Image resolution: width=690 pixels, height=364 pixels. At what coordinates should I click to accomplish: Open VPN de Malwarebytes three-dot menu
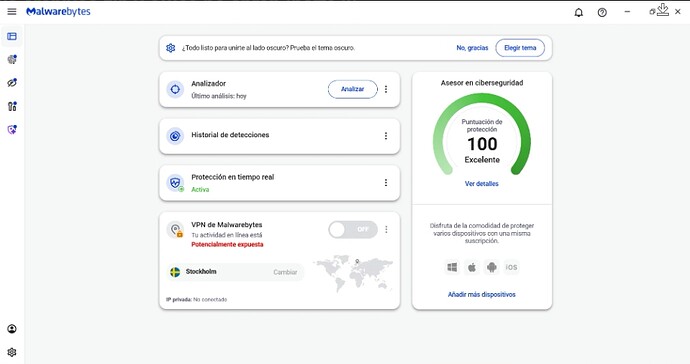point(386,229)
